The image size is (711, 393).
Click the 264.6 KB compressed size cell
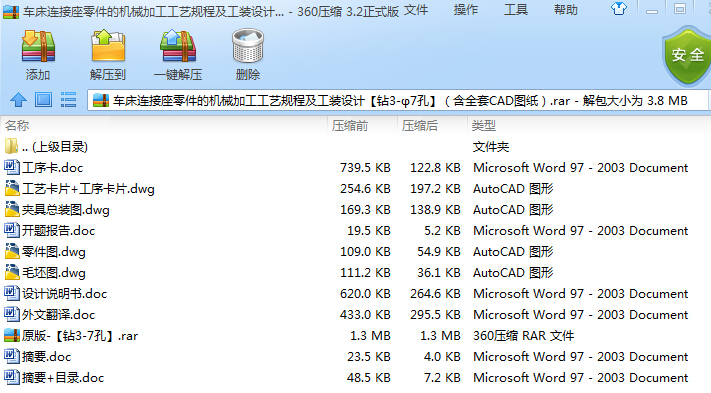[x=435, y=294]
